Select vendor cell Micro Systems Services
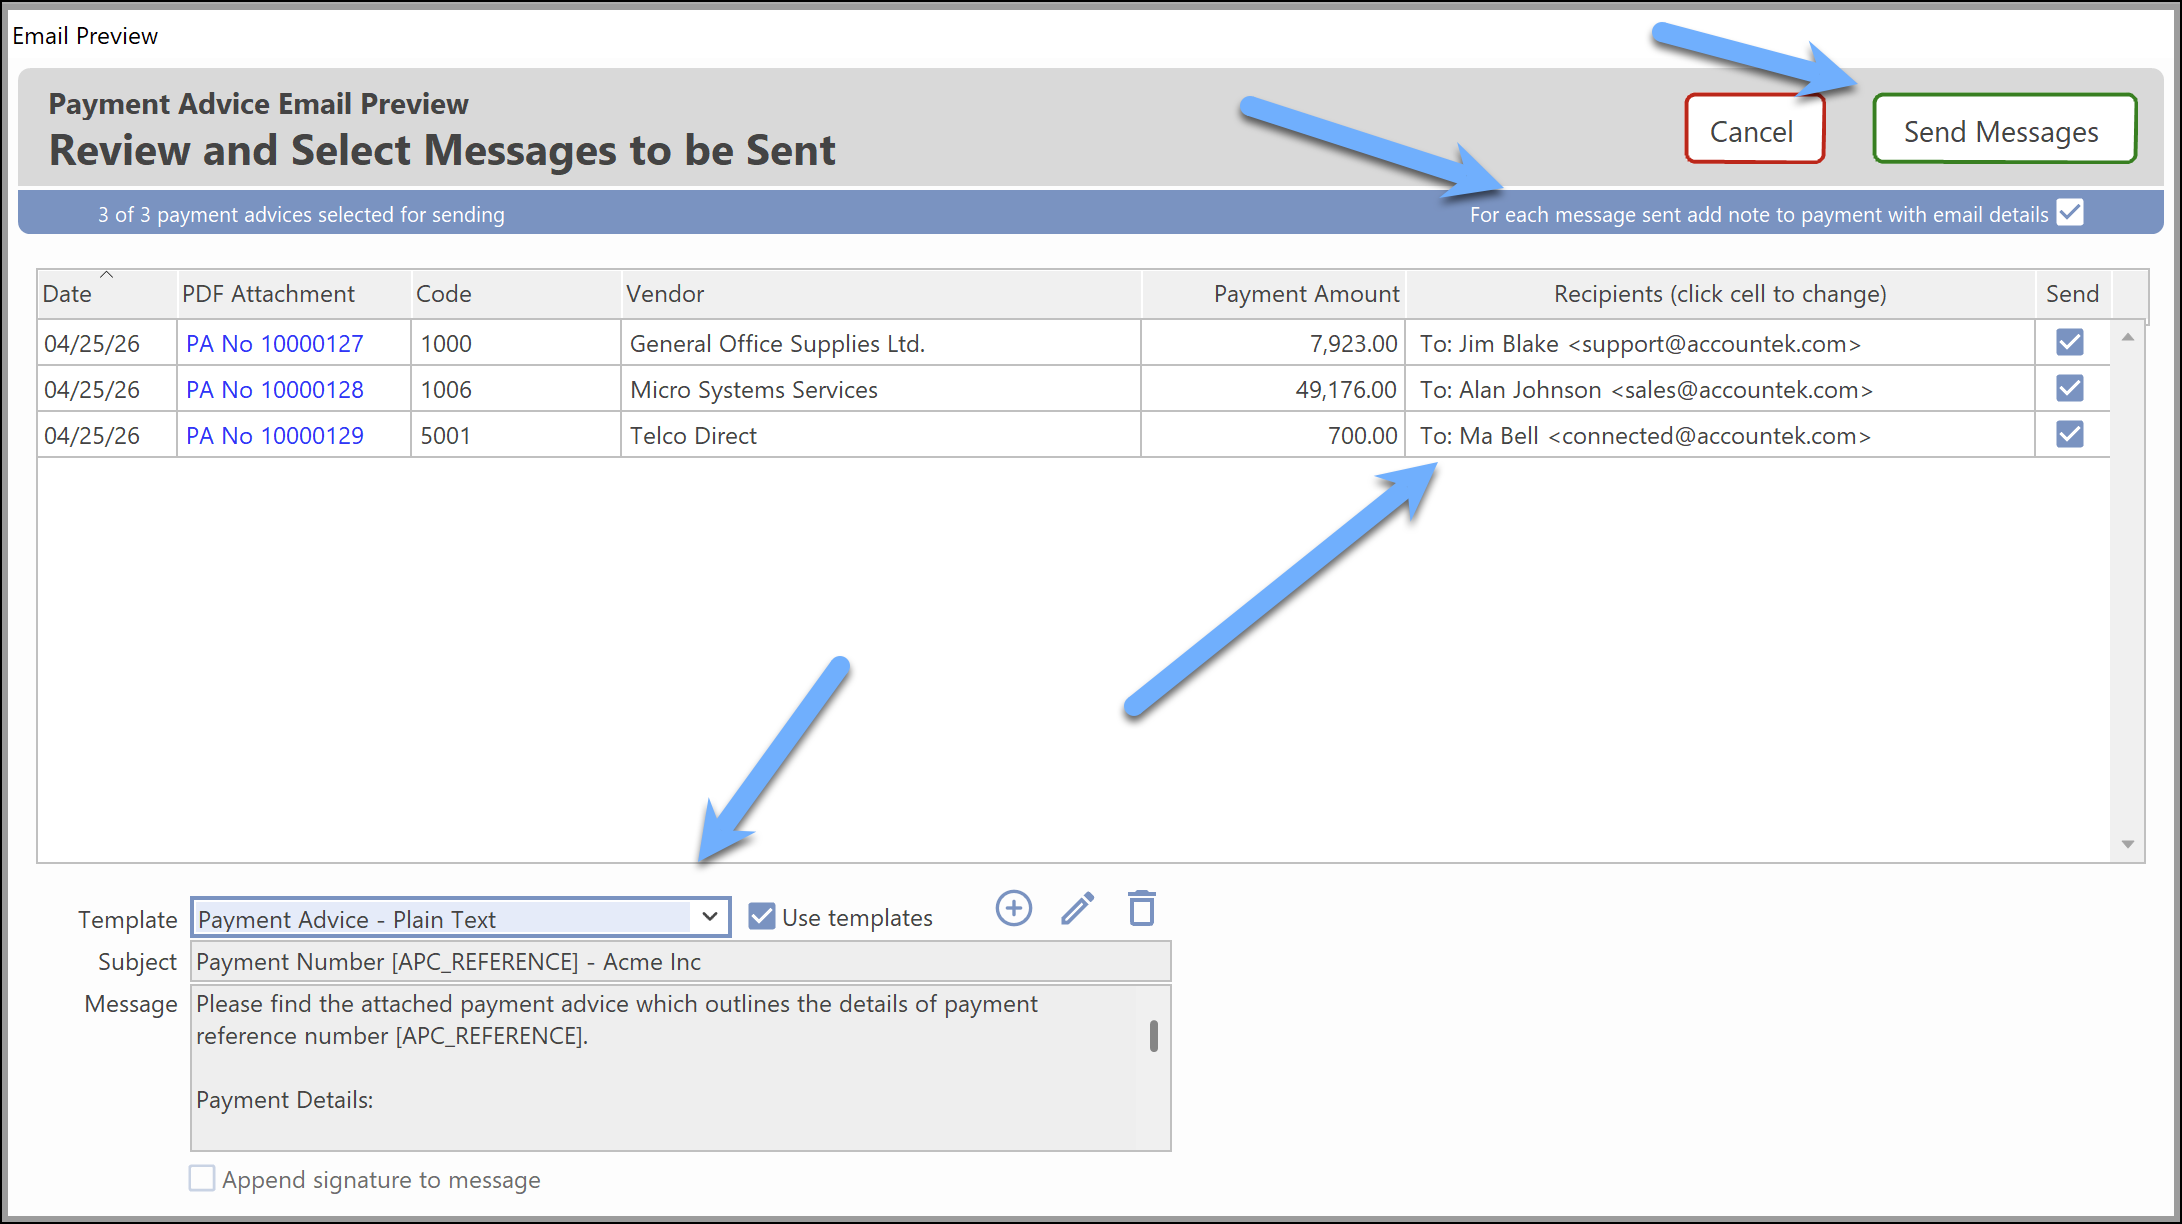The width and height of the screenshot is (2182, 1224). 881,390
